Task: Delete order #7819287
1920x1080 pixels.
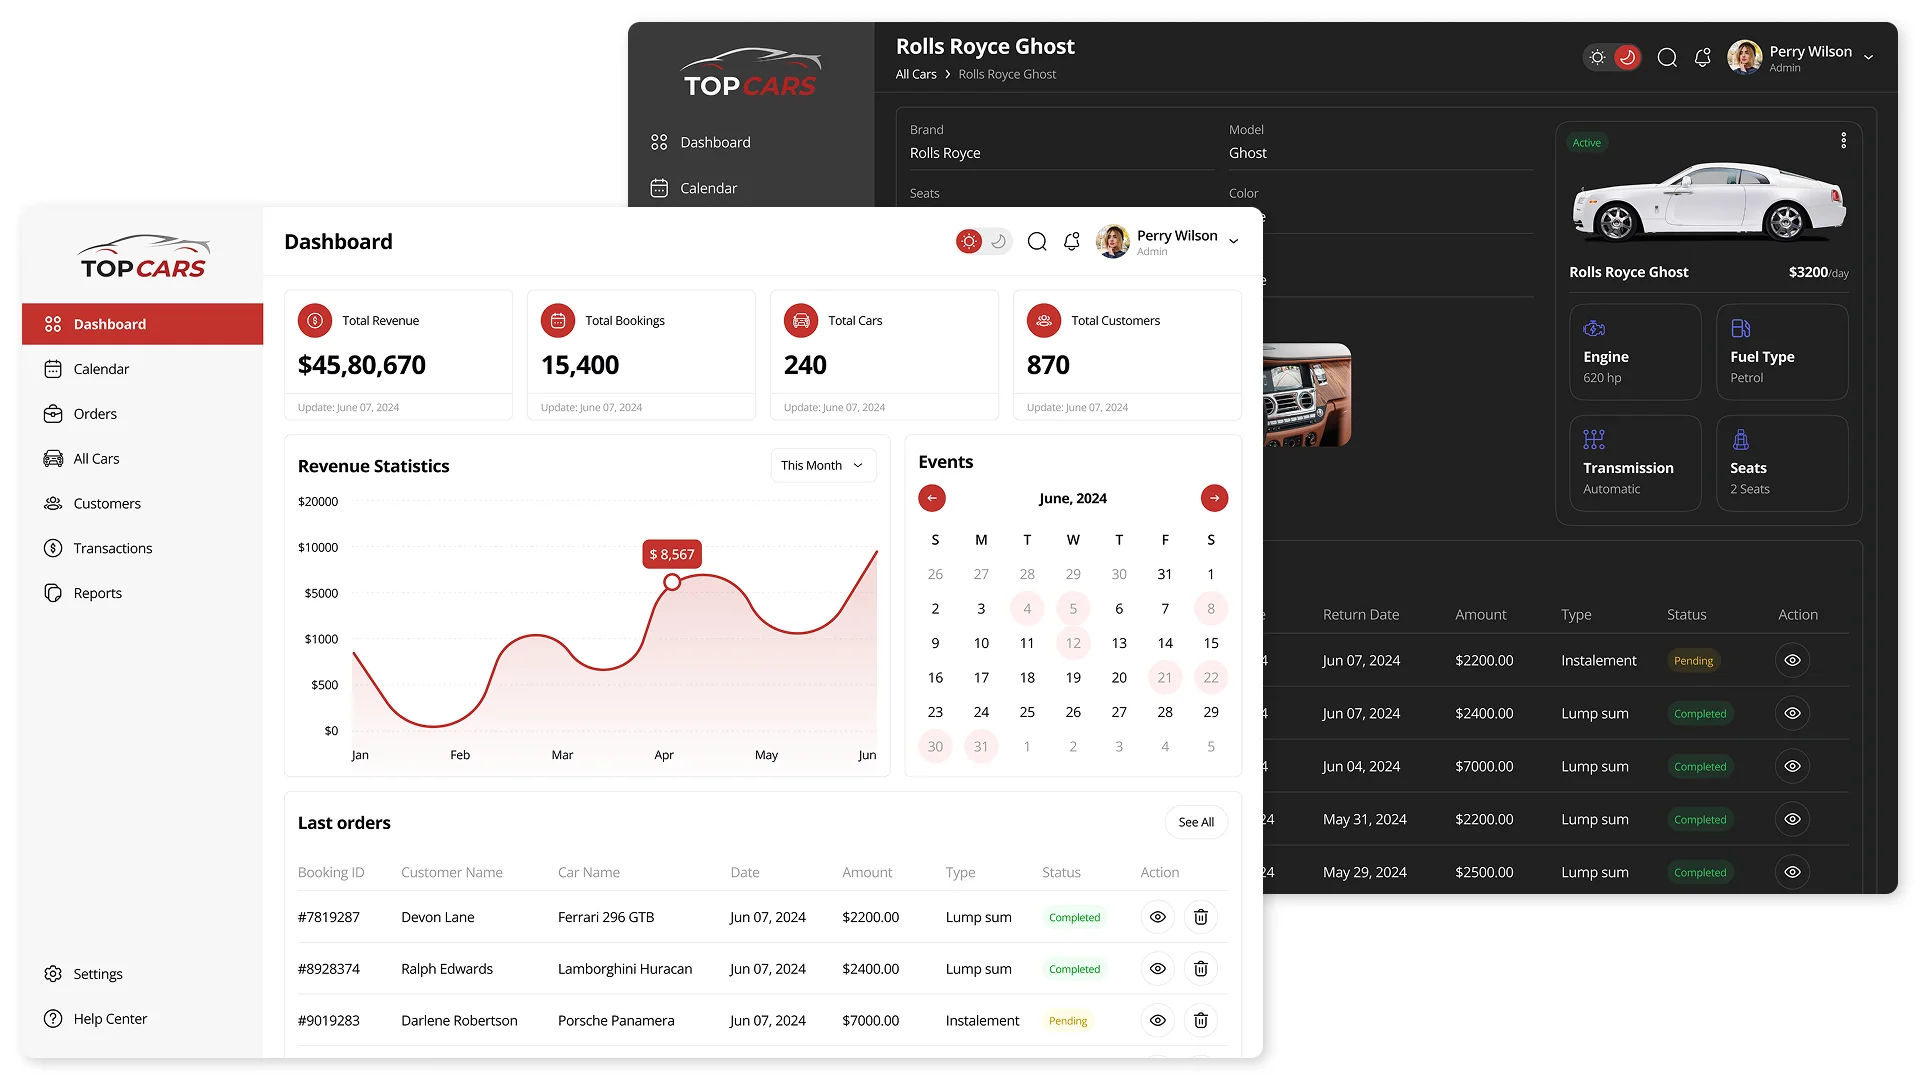Action: click(x=1201, y=917)
